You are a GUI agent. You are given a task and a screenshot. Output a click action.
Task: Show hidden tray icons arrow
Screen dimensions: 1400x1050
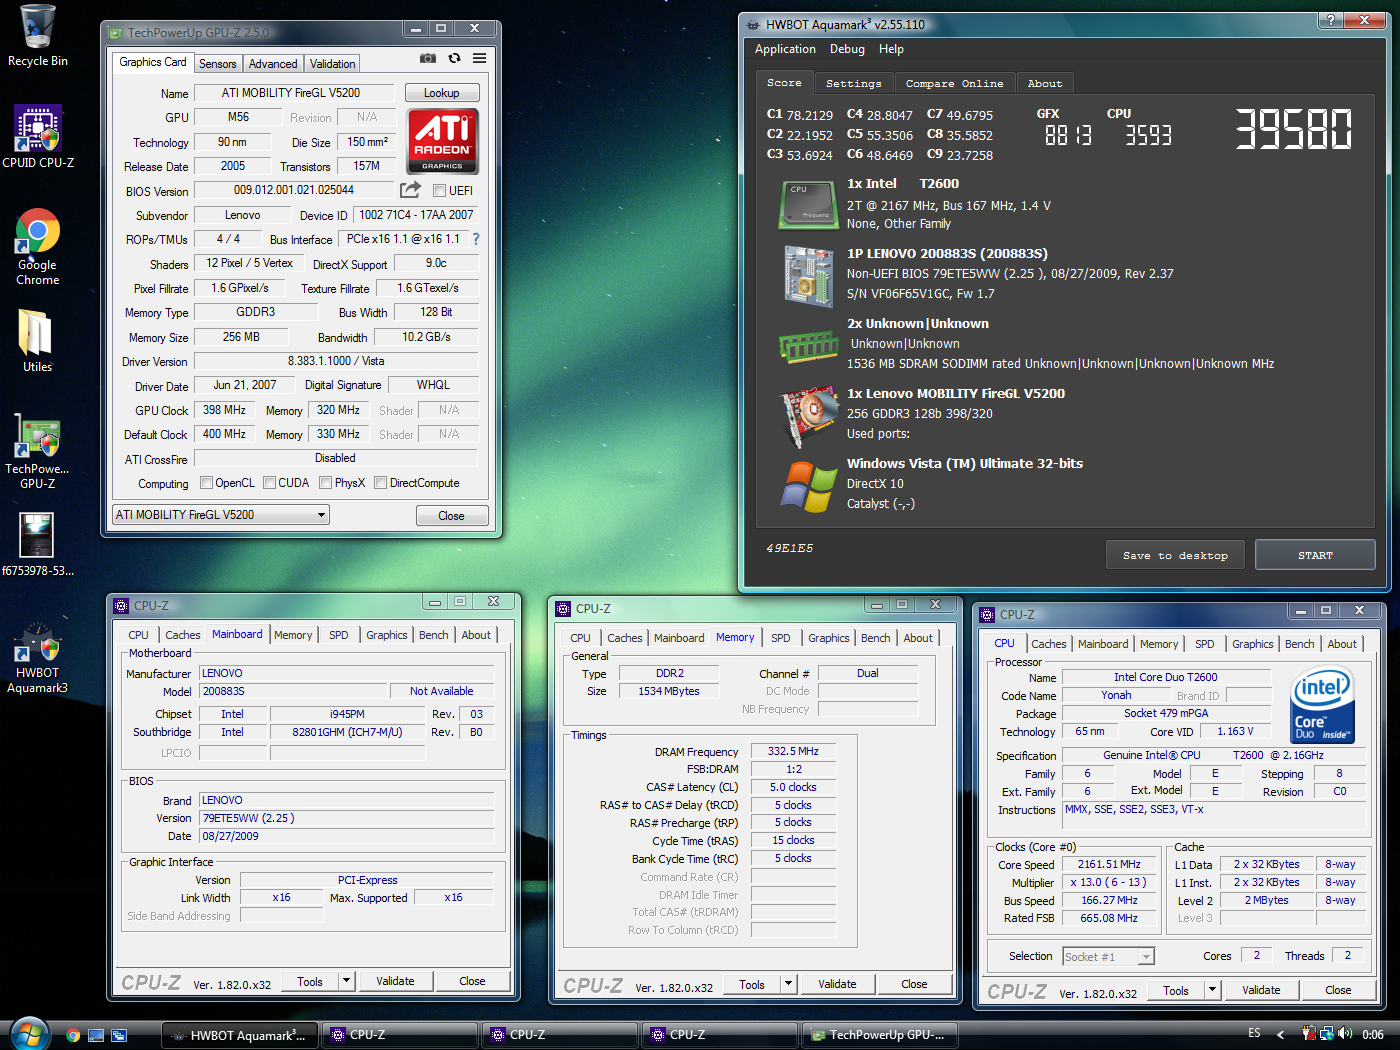pyautogui.click(x=1281, y=1034)
